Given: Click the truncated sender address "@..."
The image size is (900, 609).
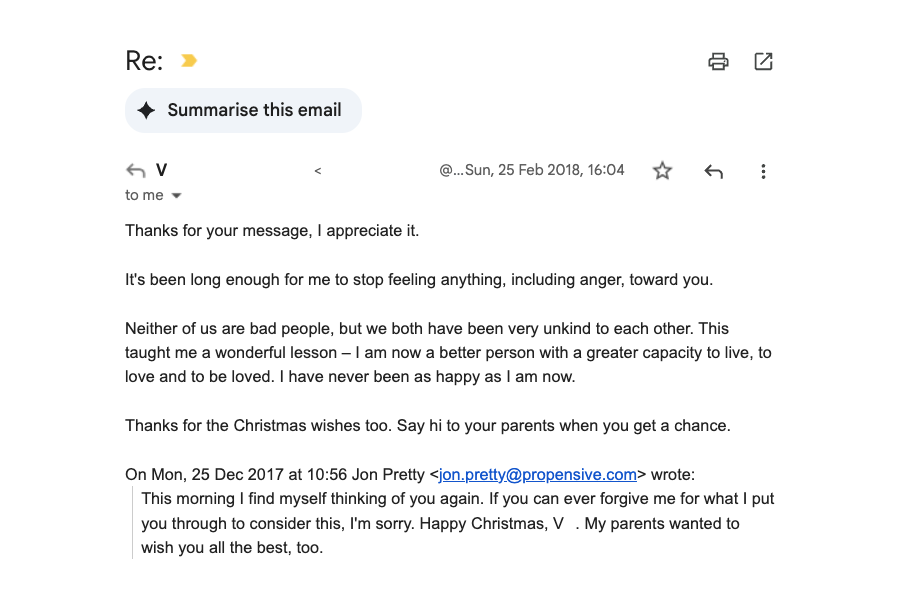Looking at the screenshot, I should click(451, 170).
